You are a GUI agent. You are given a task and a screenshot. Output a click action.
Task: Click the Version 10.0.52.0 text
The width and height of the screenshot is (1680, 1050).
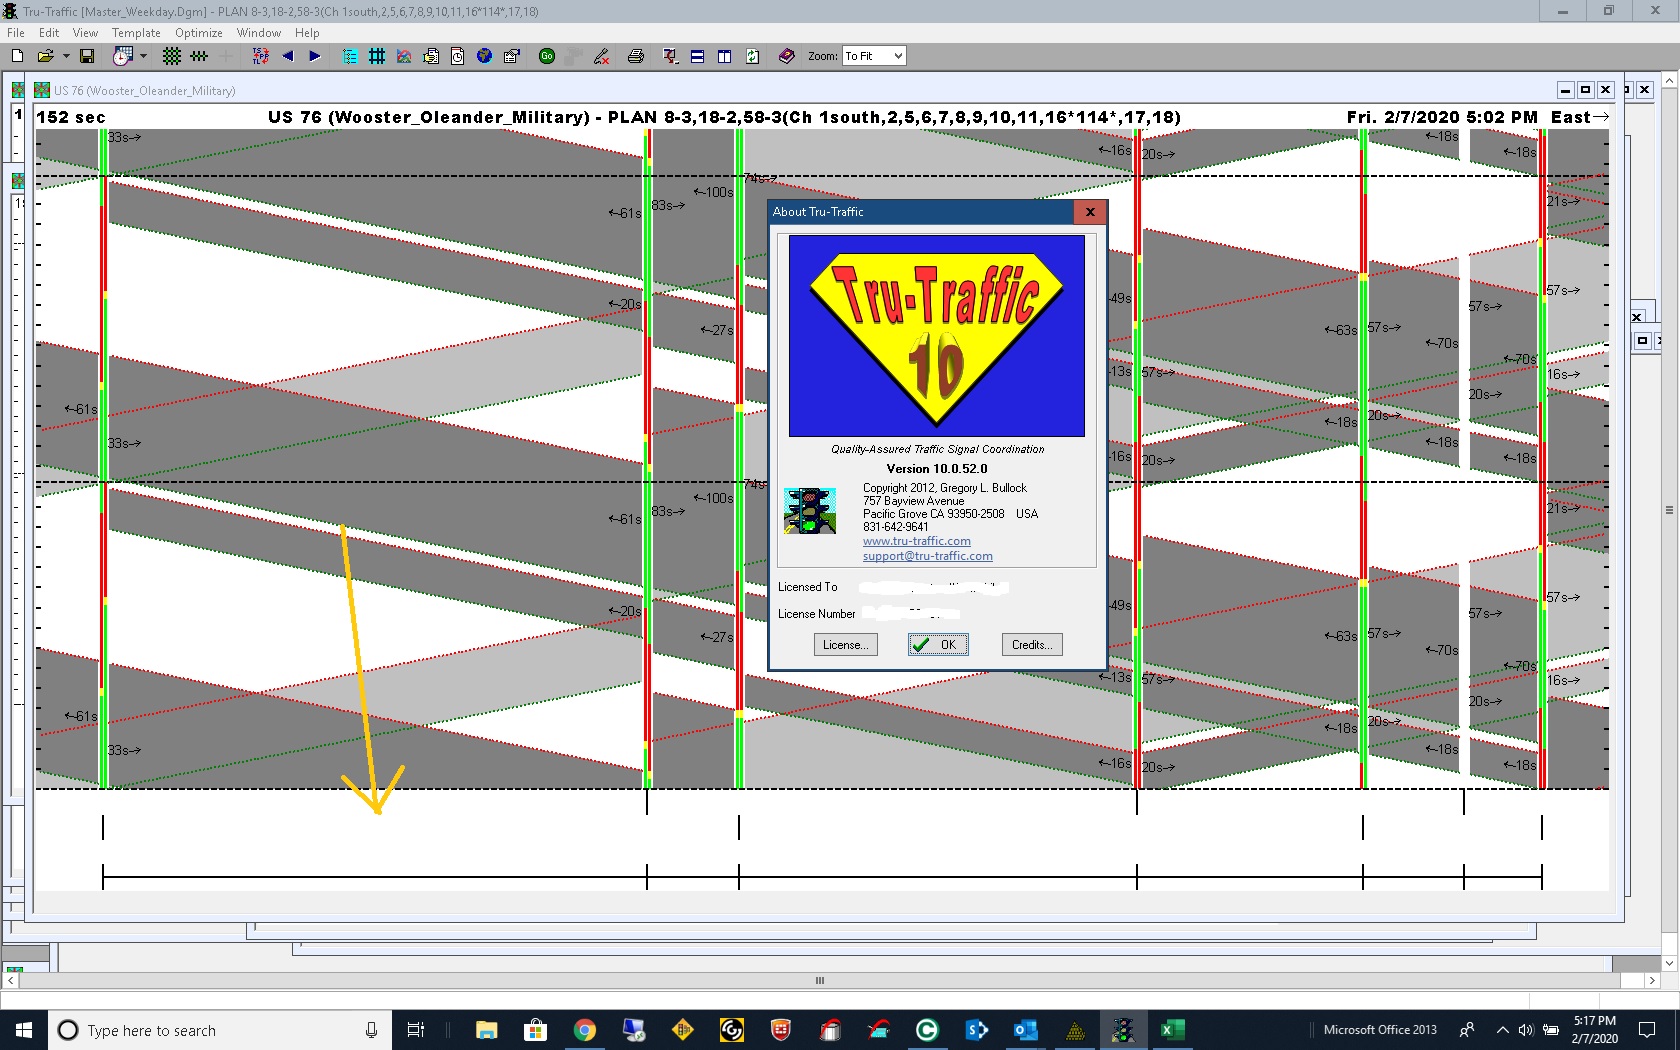coord(937,469)
